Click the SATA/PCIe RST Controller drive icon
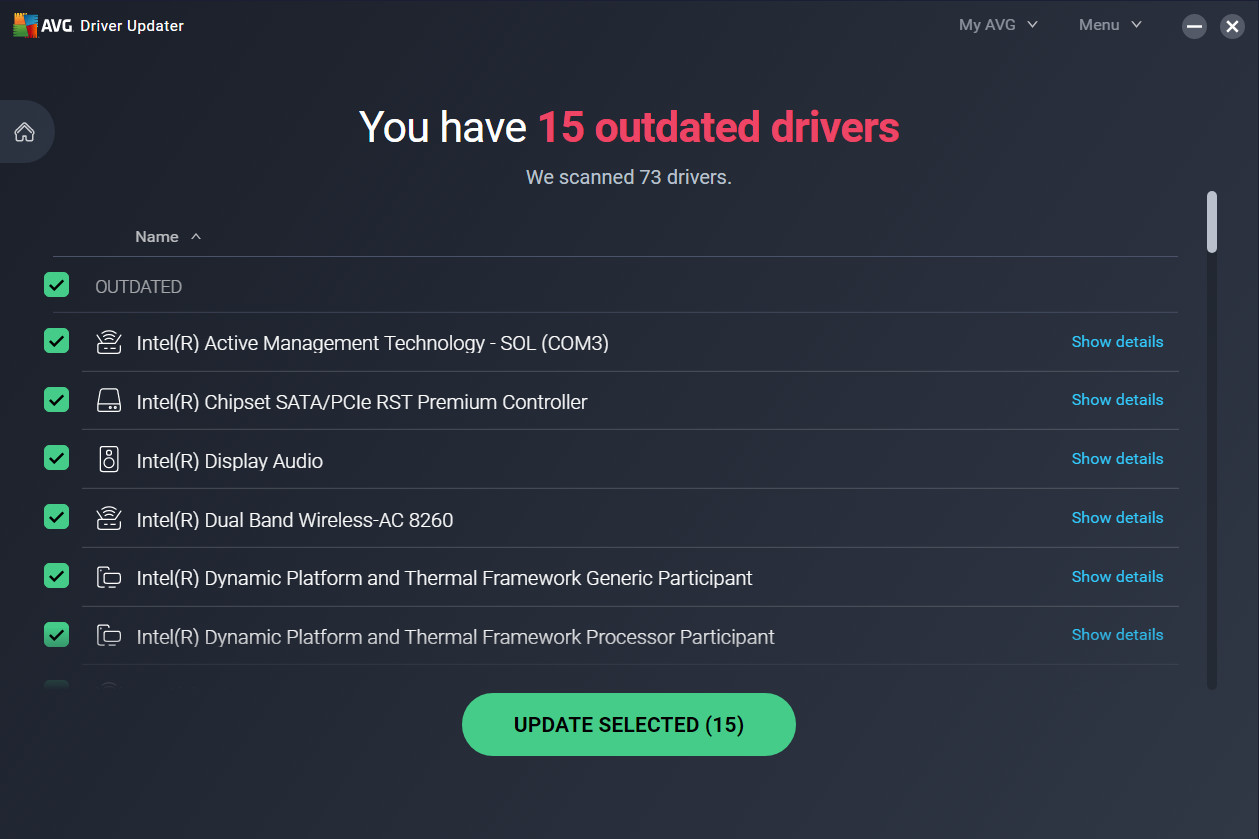This screenshot has height=839, width=1259. point(109,402)
